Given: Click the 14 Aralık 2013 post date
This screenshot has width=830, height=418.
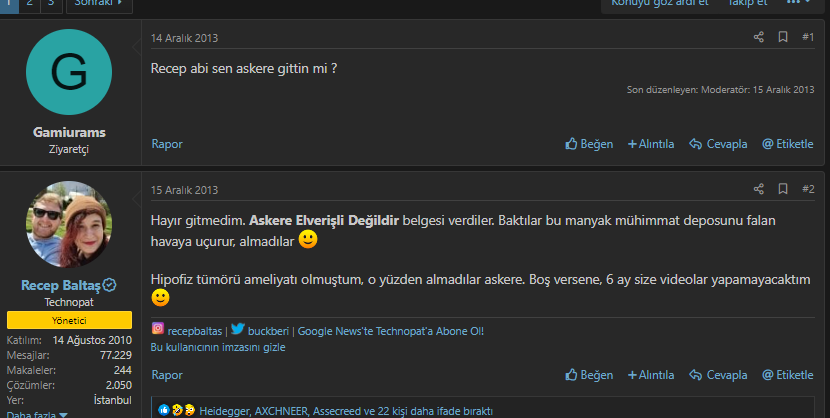Looking at the screenshot, I should point(184,38).
